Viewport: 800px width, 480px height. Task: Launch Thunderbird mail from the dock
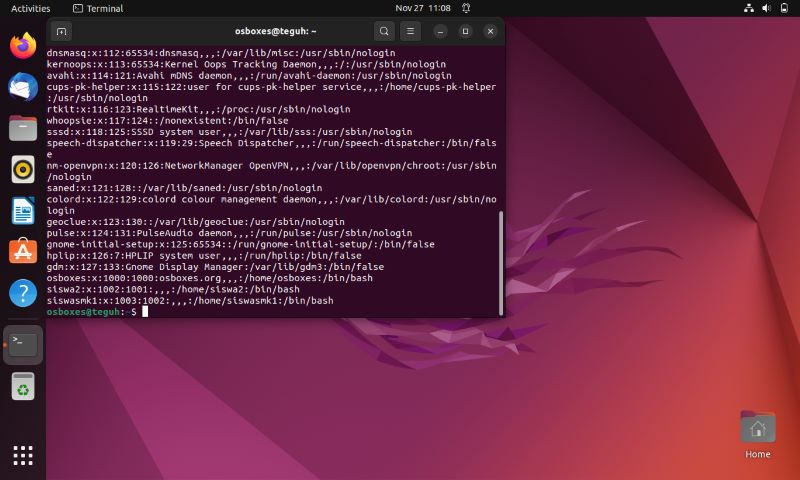[x=23, y=86]
